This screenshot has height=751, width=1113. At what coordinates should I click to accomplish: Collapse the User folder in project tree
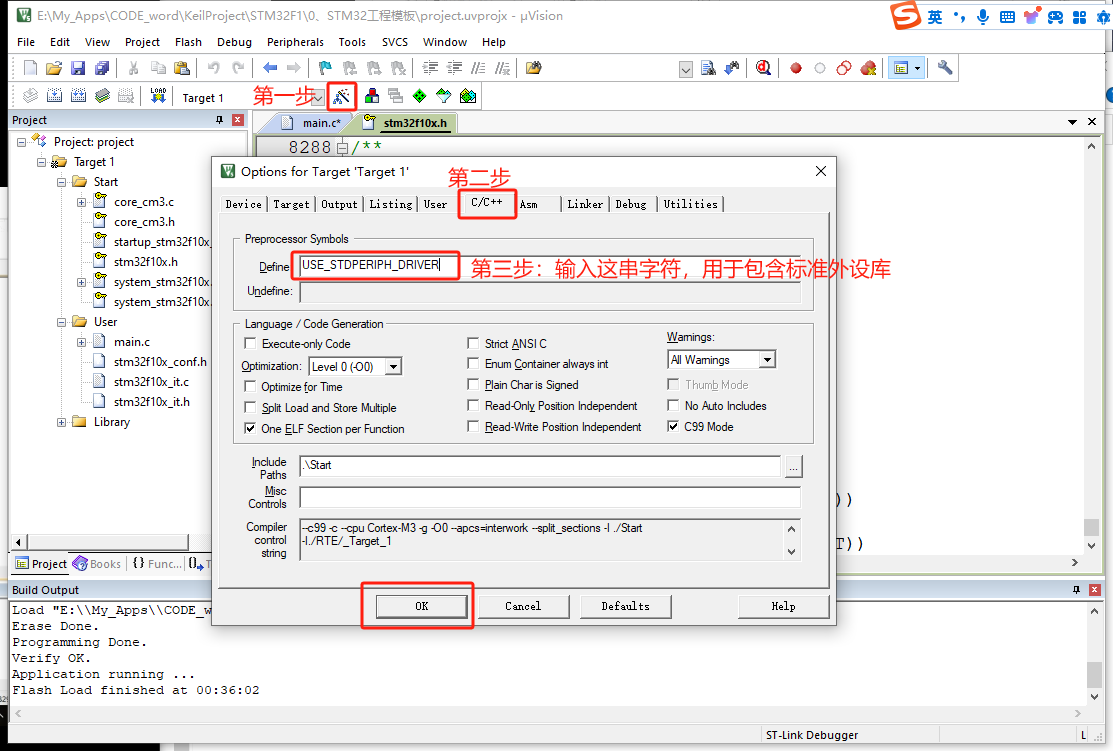(62, 322)
